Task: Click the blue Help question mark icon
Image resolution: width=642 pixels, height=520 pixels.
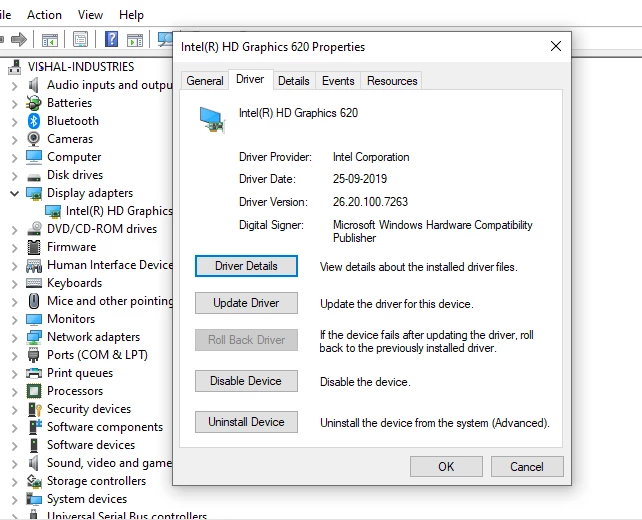Action: pyautogui.click(x=111, y=39)
